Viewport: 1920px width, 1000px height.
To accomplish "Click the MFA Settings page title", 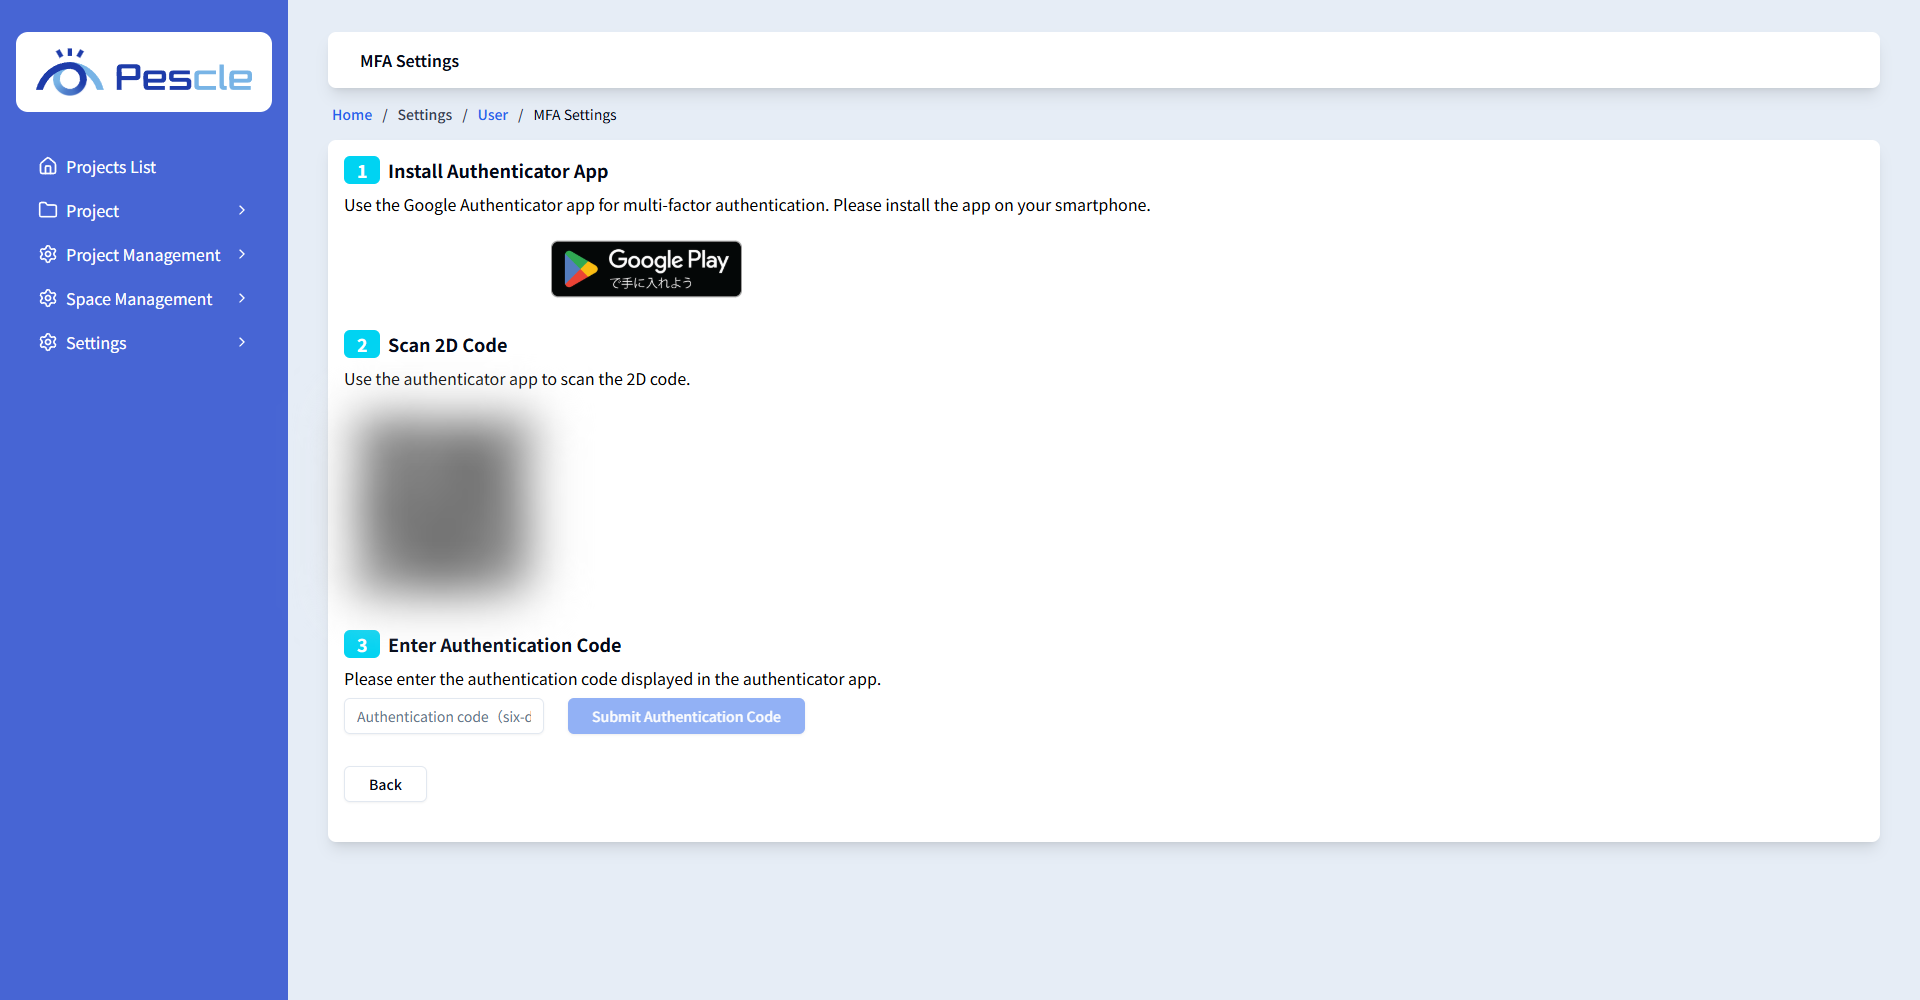I will [x=410, y=61].
